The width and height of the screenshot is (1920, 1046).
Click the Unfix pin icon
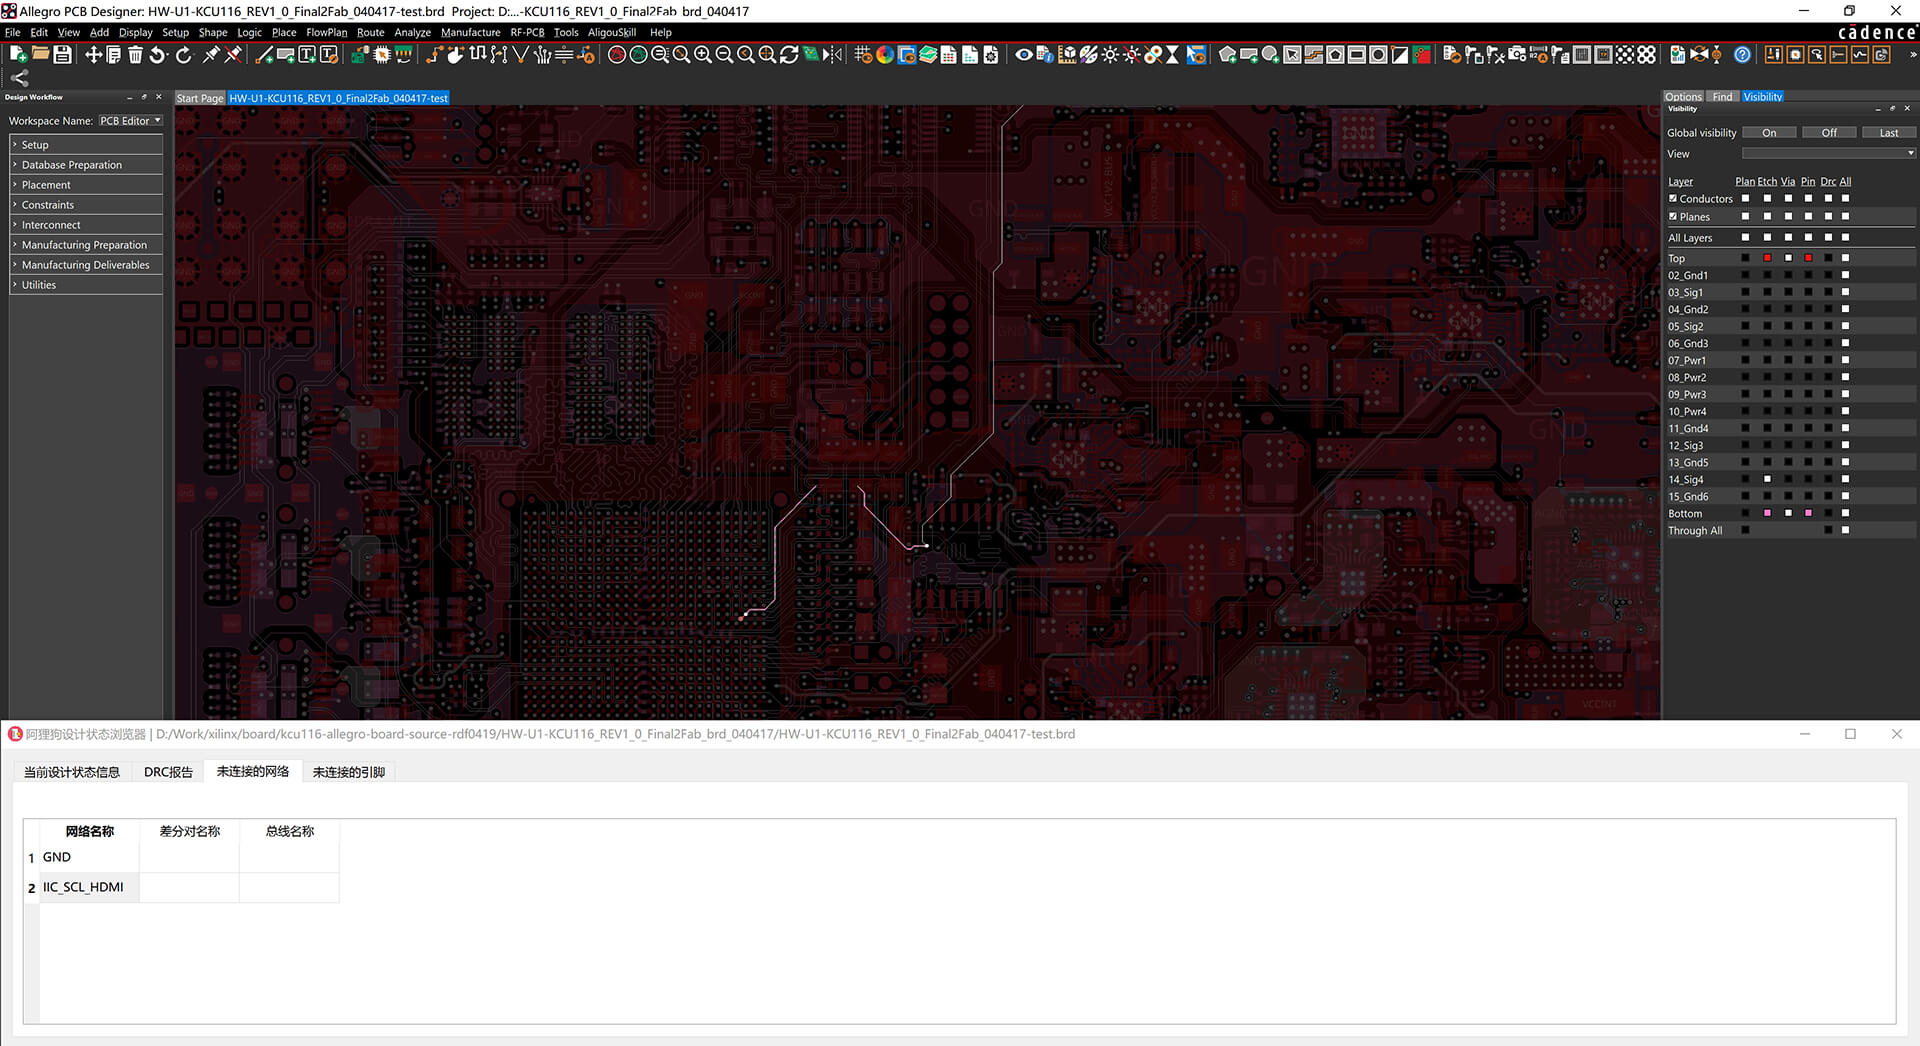pos(233,54)
